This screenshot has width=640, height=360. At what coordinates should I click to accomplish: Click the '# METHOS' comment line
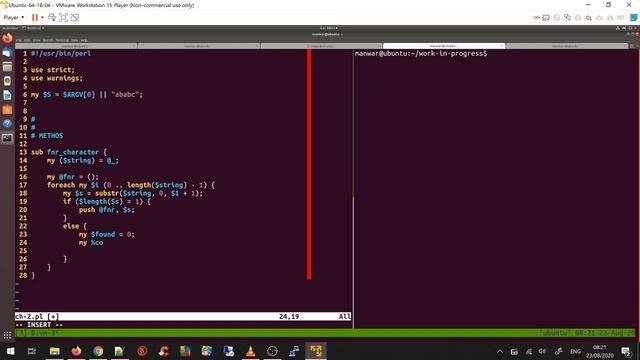47,136
